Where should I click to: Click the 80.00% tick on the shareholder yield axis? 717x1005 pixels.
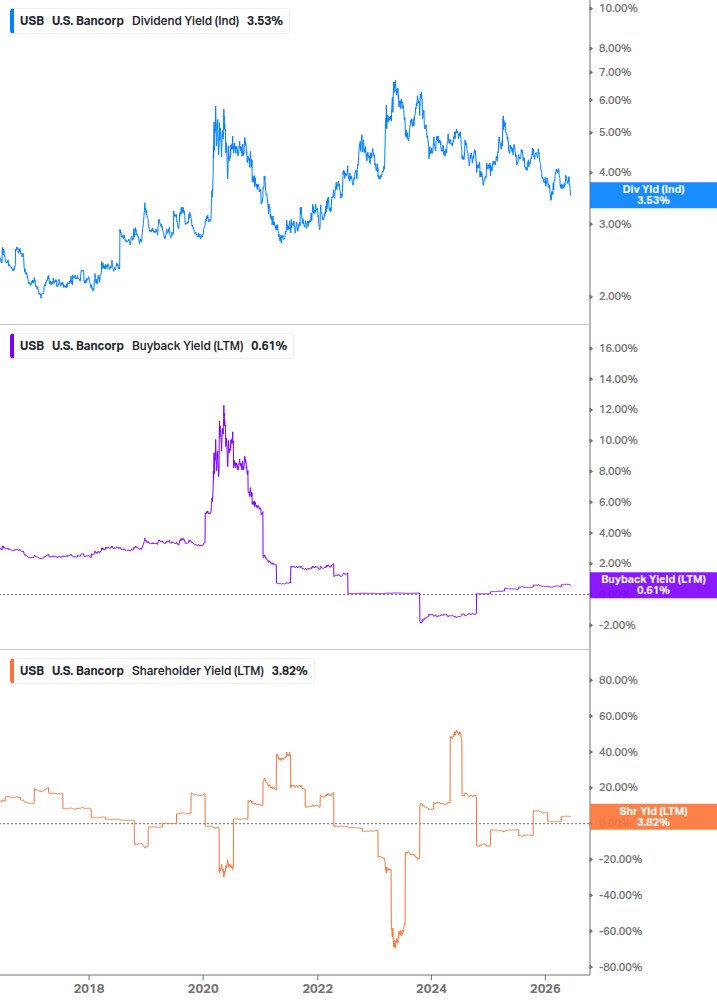coord(618,680)
